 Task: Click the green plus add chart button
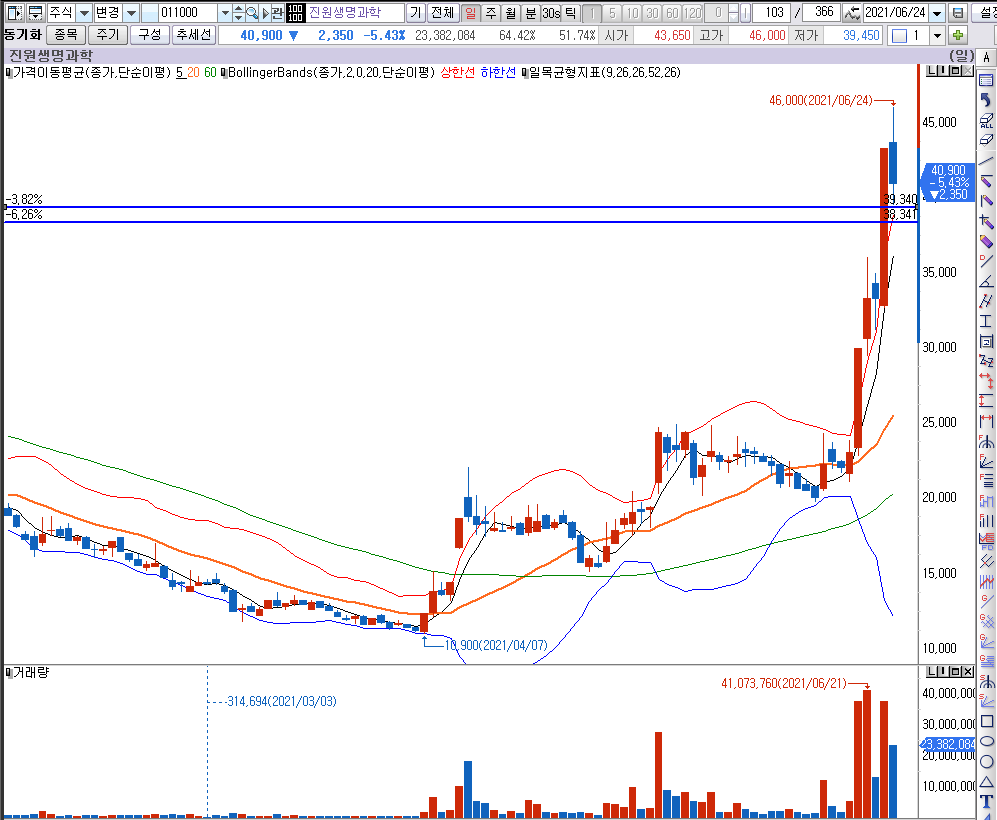(x=958, y=36)
